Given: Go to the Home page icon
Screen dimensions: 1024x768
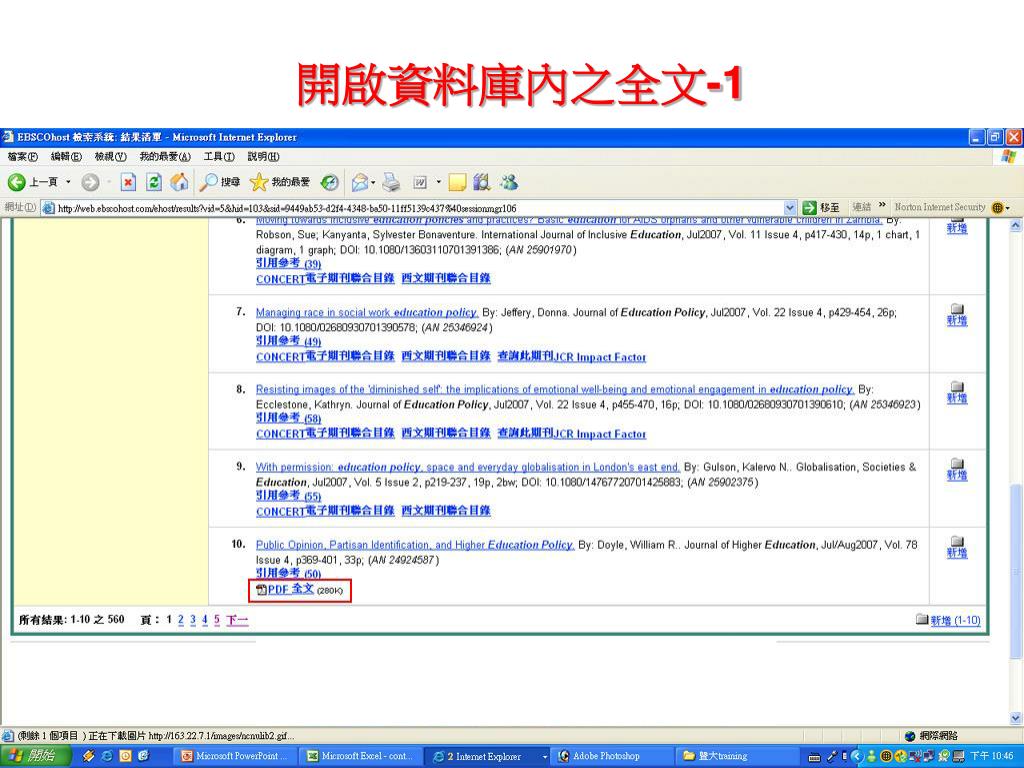Looking at the screenshot, I should point(179,182).
